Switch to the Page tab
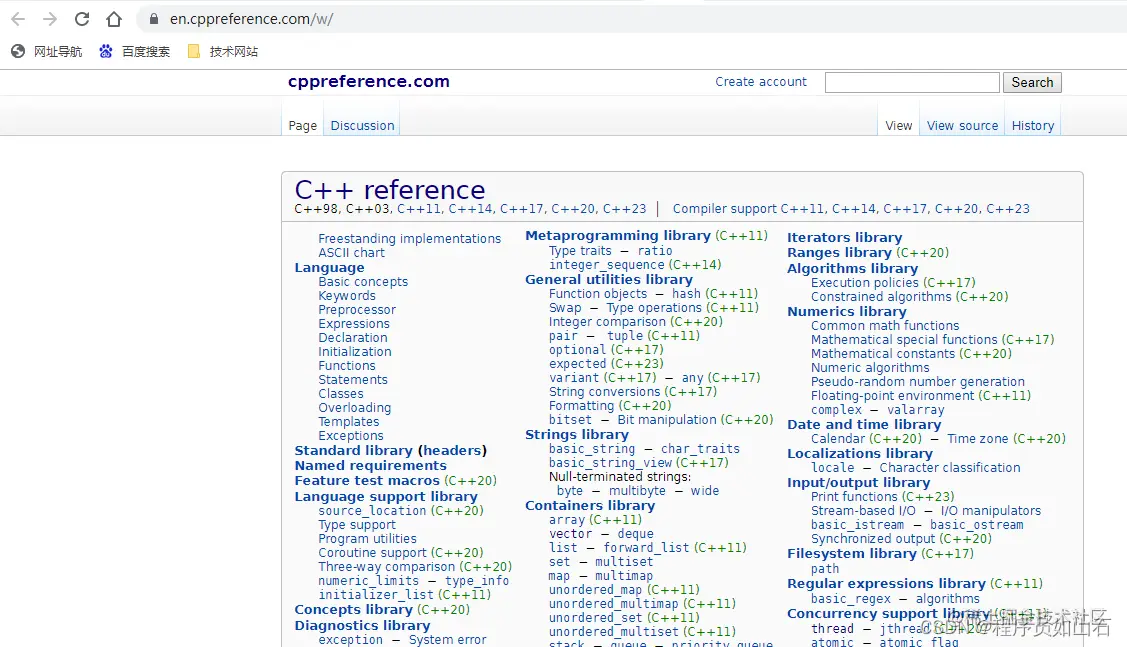1127x647 pixels. tap(303, 126)
